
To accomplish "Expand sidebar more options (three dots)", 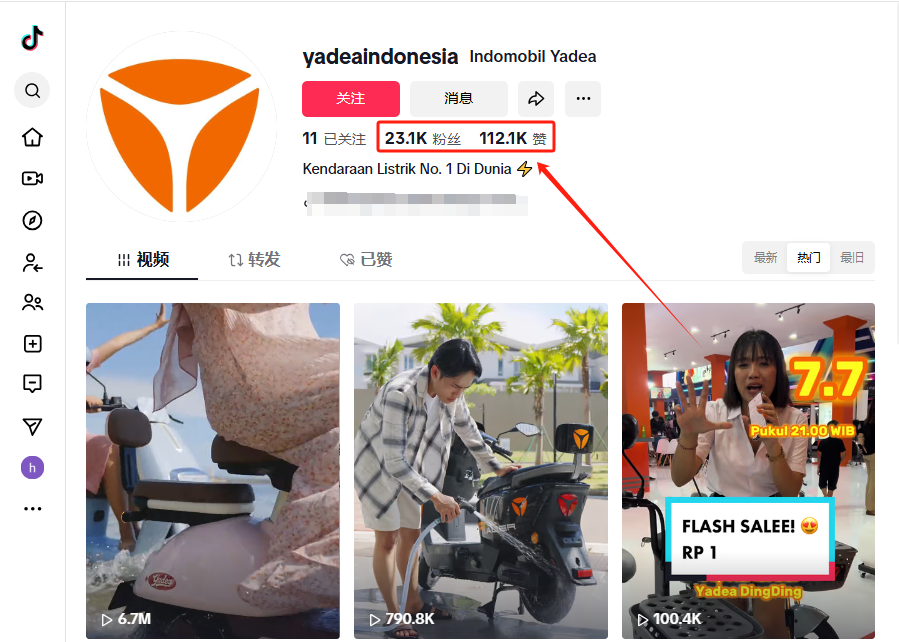I will (x=32, y=508).
